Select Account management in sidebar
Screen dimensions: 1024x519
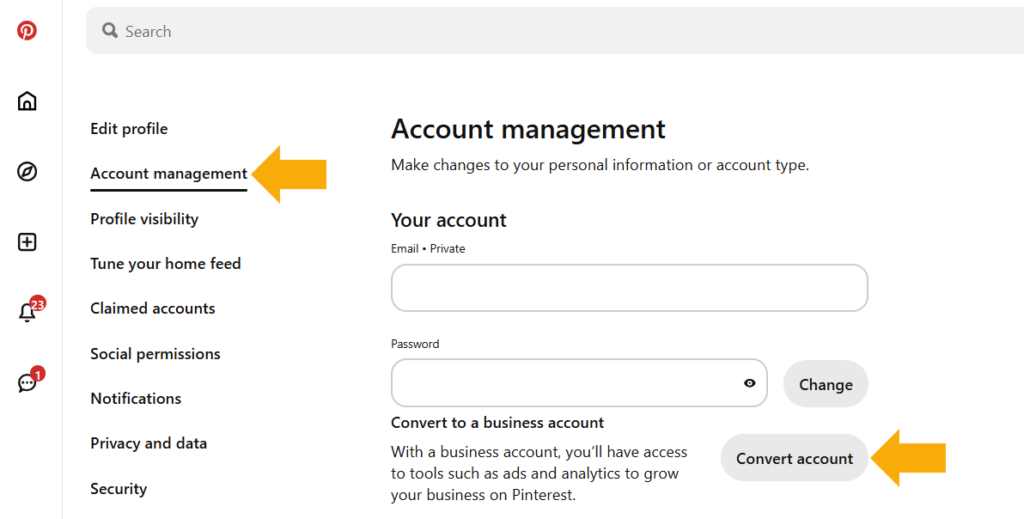(168, 174)
